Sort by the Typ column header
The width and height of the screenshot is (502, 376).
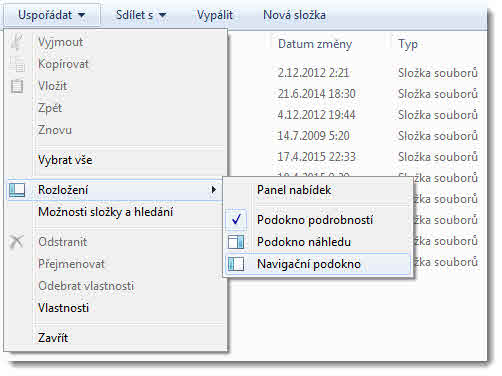(408, 44)
